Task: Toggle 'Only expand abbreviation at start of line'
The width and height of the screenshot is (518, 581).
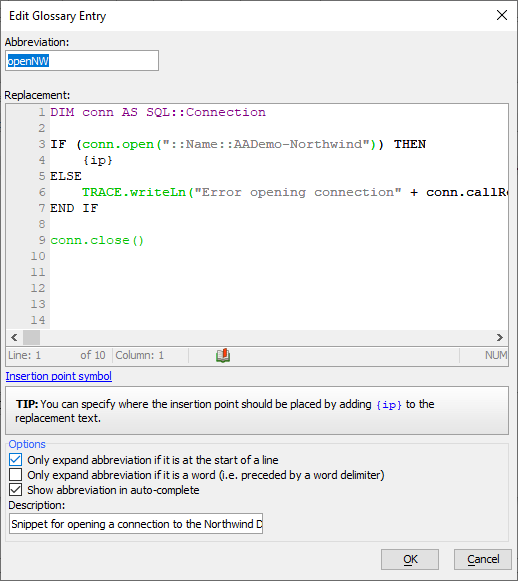Action: (16, 460)
